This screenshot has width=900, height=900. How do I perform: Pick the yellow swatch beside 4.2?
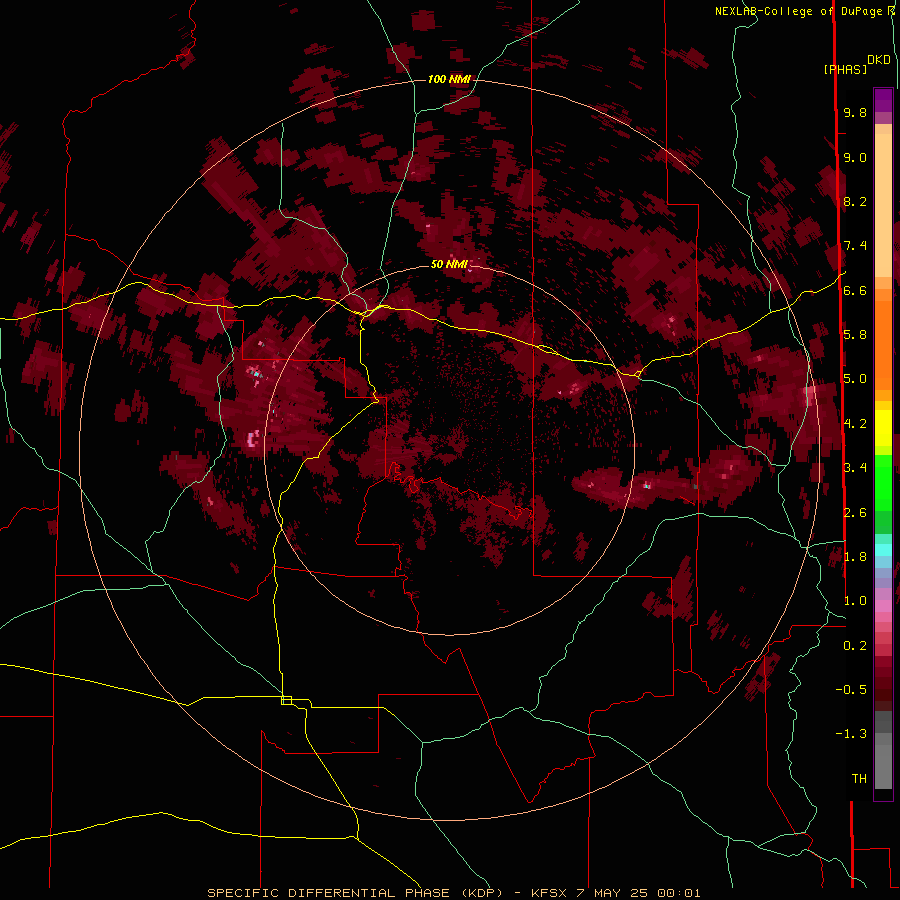[x=883, y=428]
